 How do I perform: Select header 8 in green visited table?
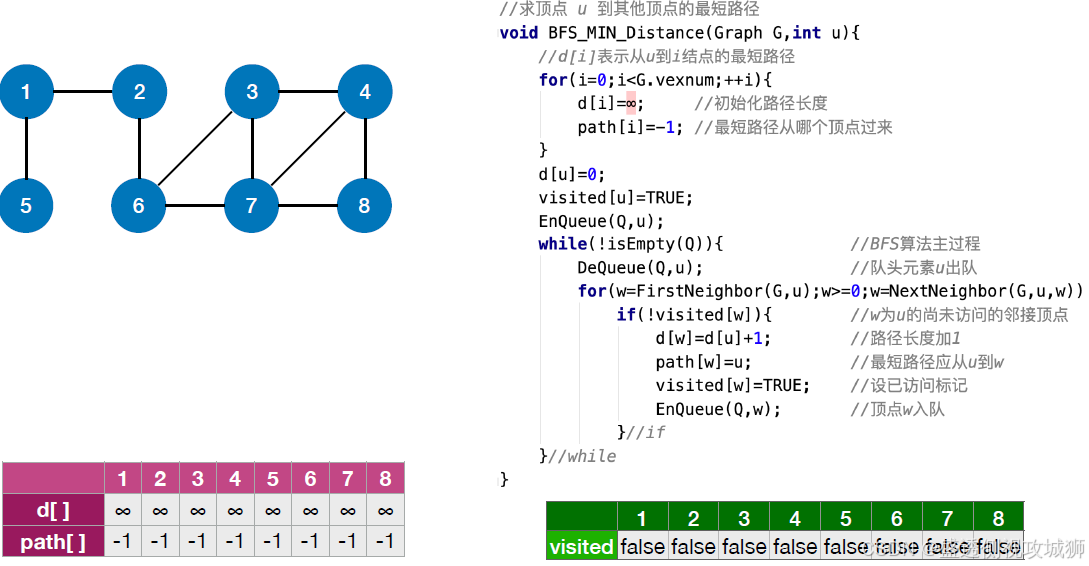point(998,518)
